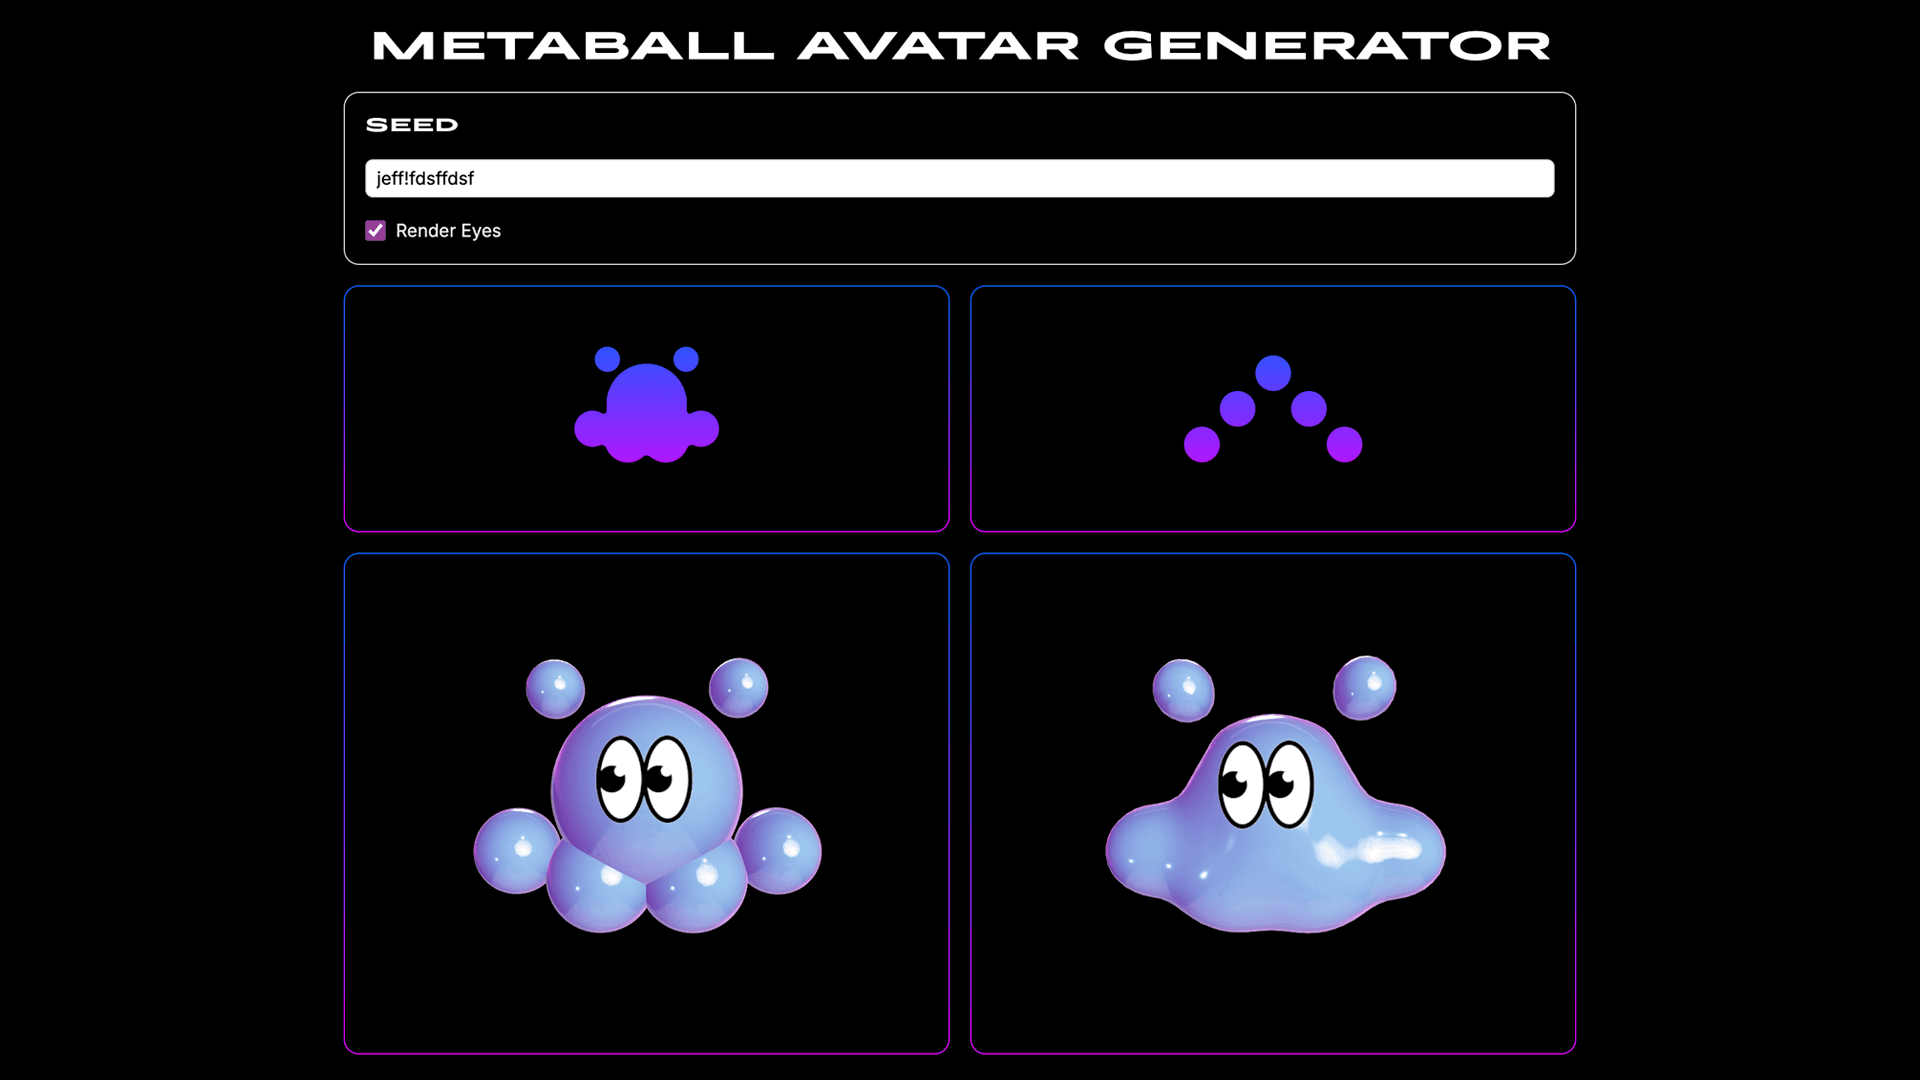The image size is (1920, 1080).
Task: Select the bottom-left rendered 3D avatar panel
Action: tap(647, 990)
